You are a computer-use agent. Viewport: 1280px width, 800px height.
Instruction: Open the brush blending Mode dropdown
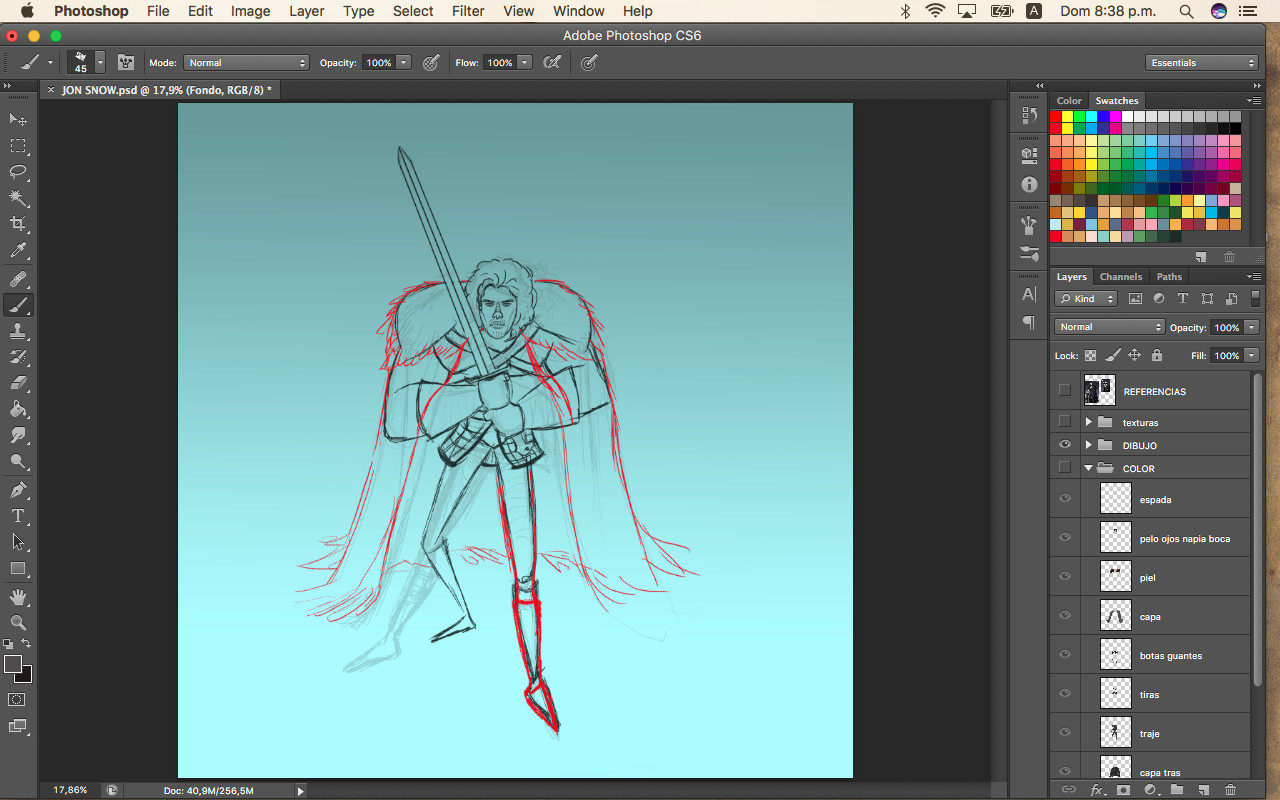[246, 62]
